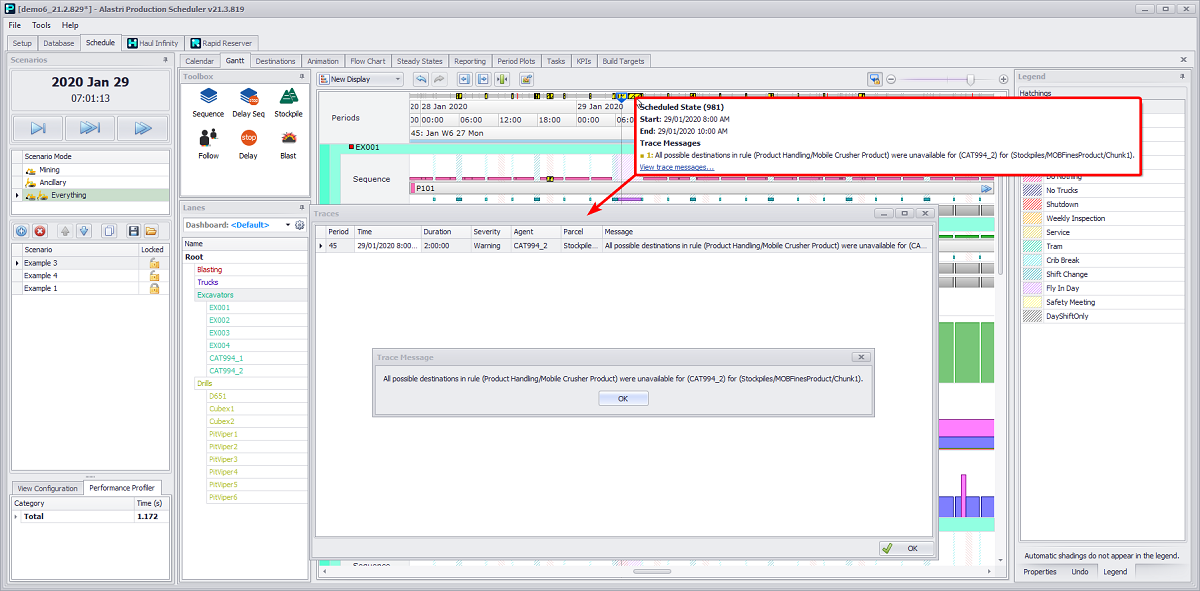Pin the Toolbox panel

pyautogui.click(x=301, y=76)
